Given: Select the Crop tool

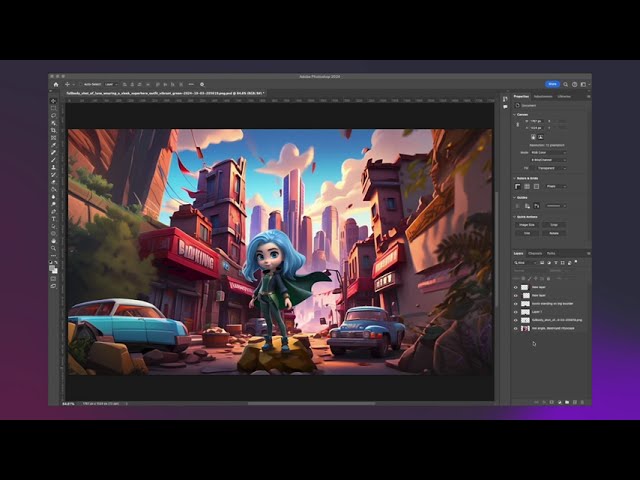Looking at the screenshot, I should (54, 130).
